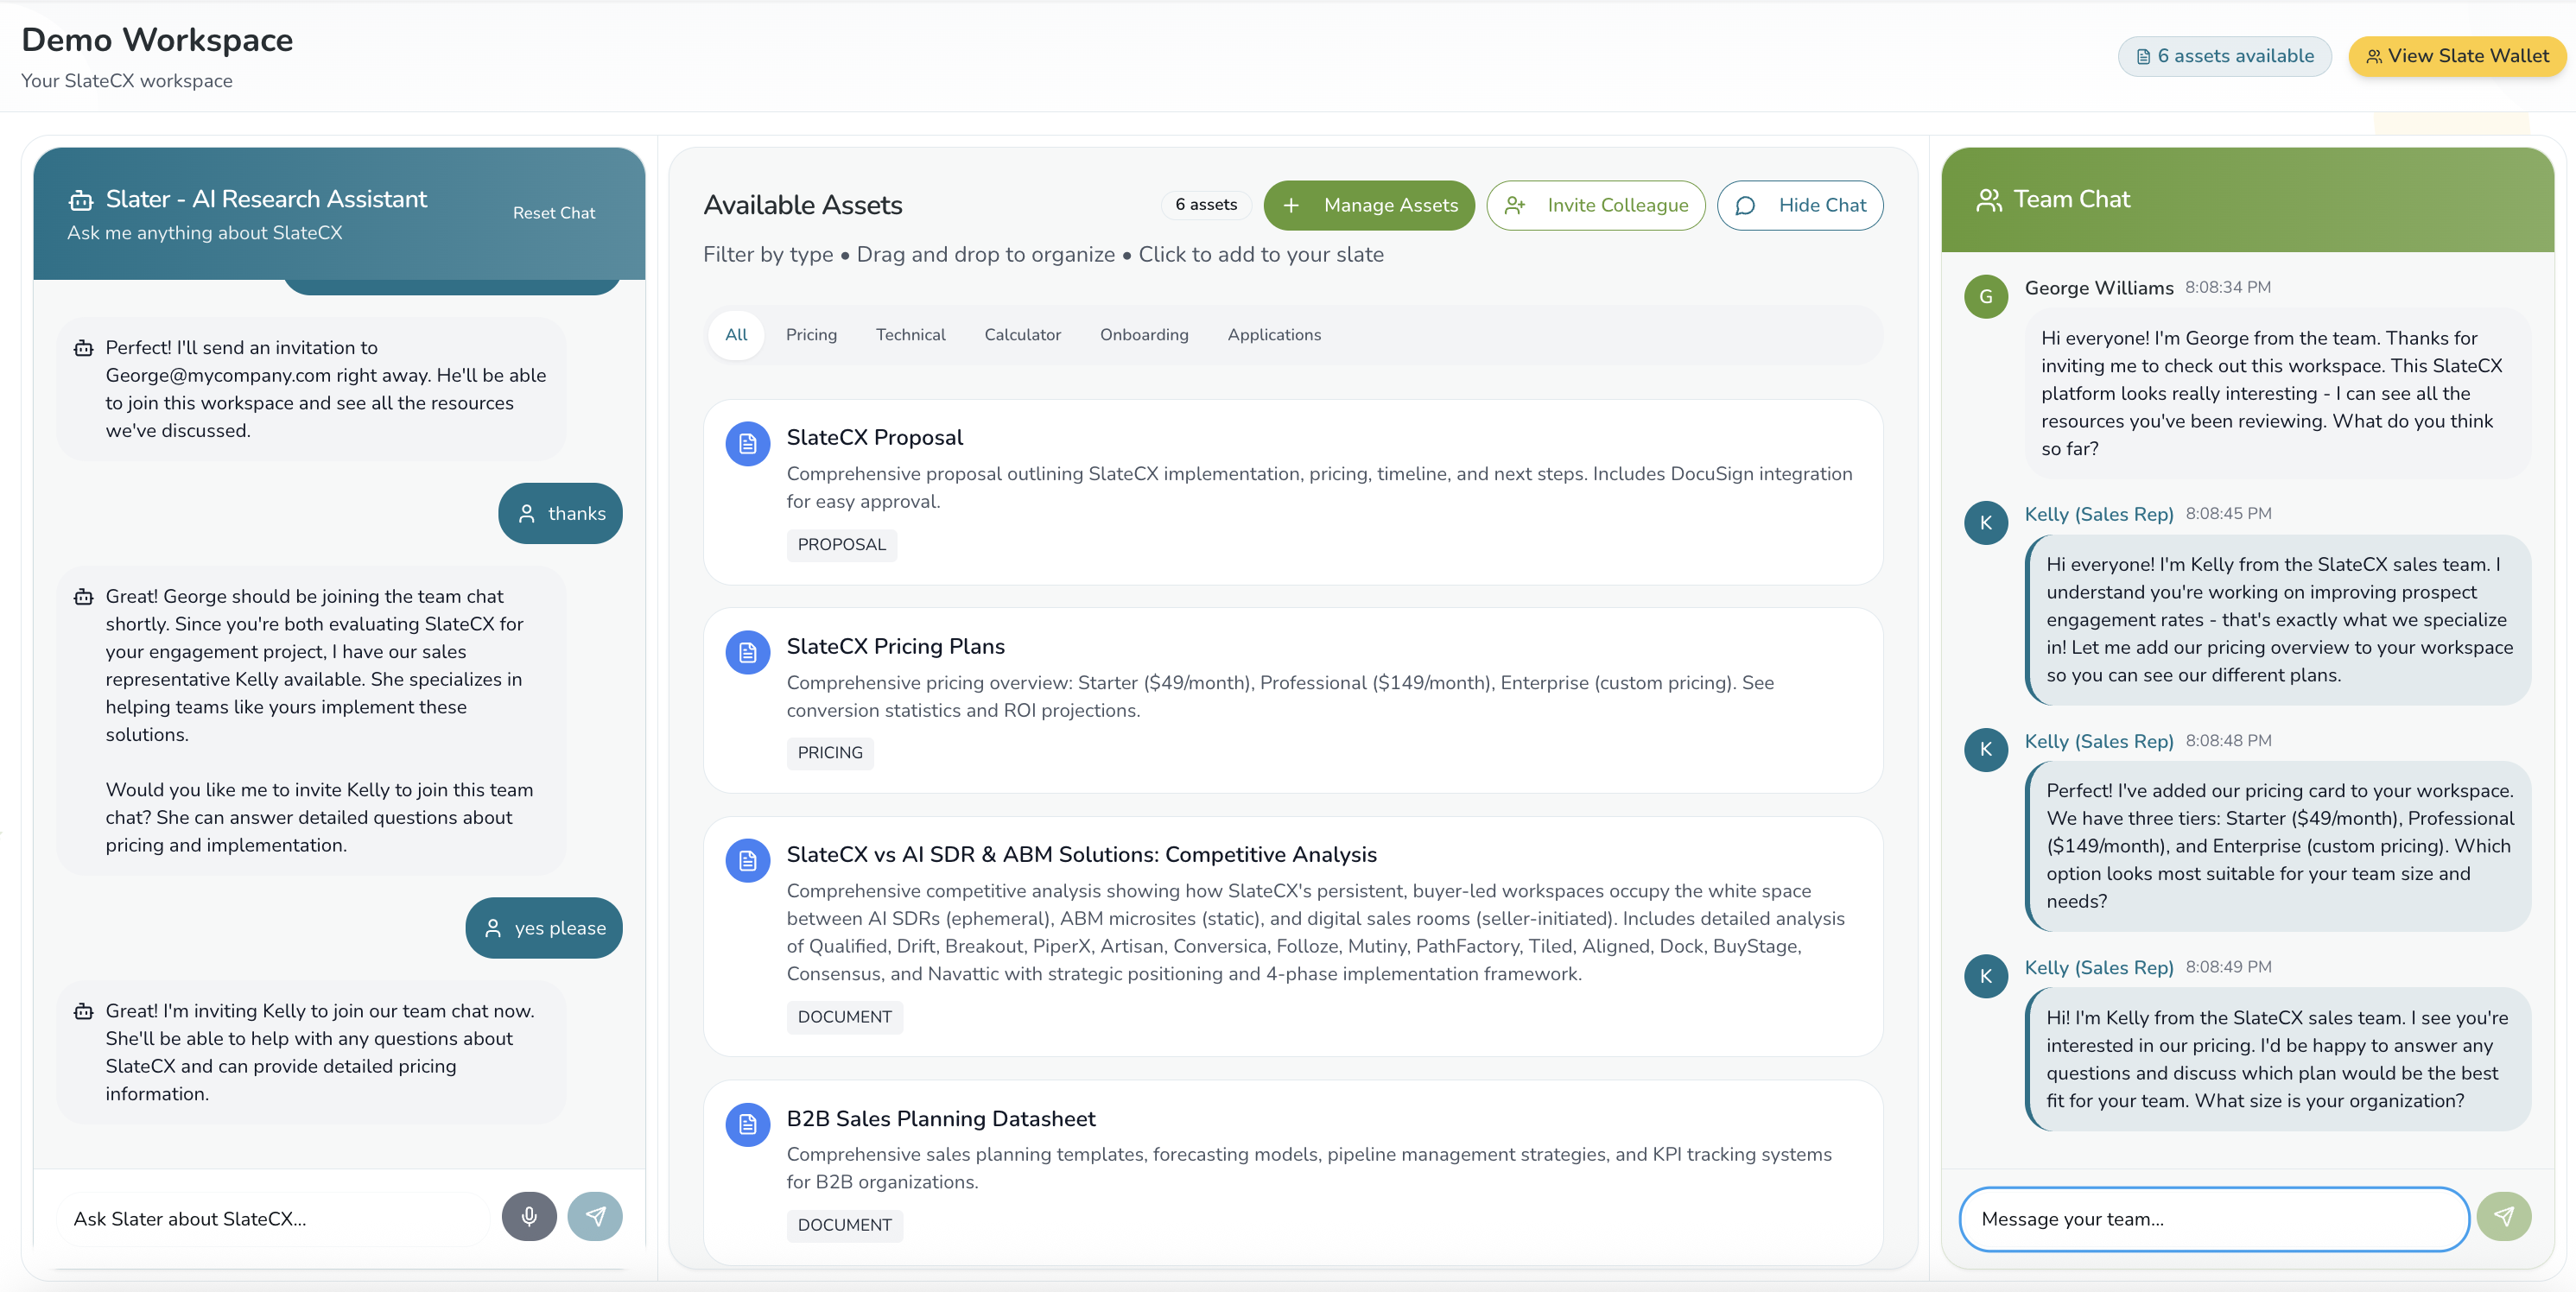Click the B2B Sales Planning Datasheet icon

(747, 1125)
